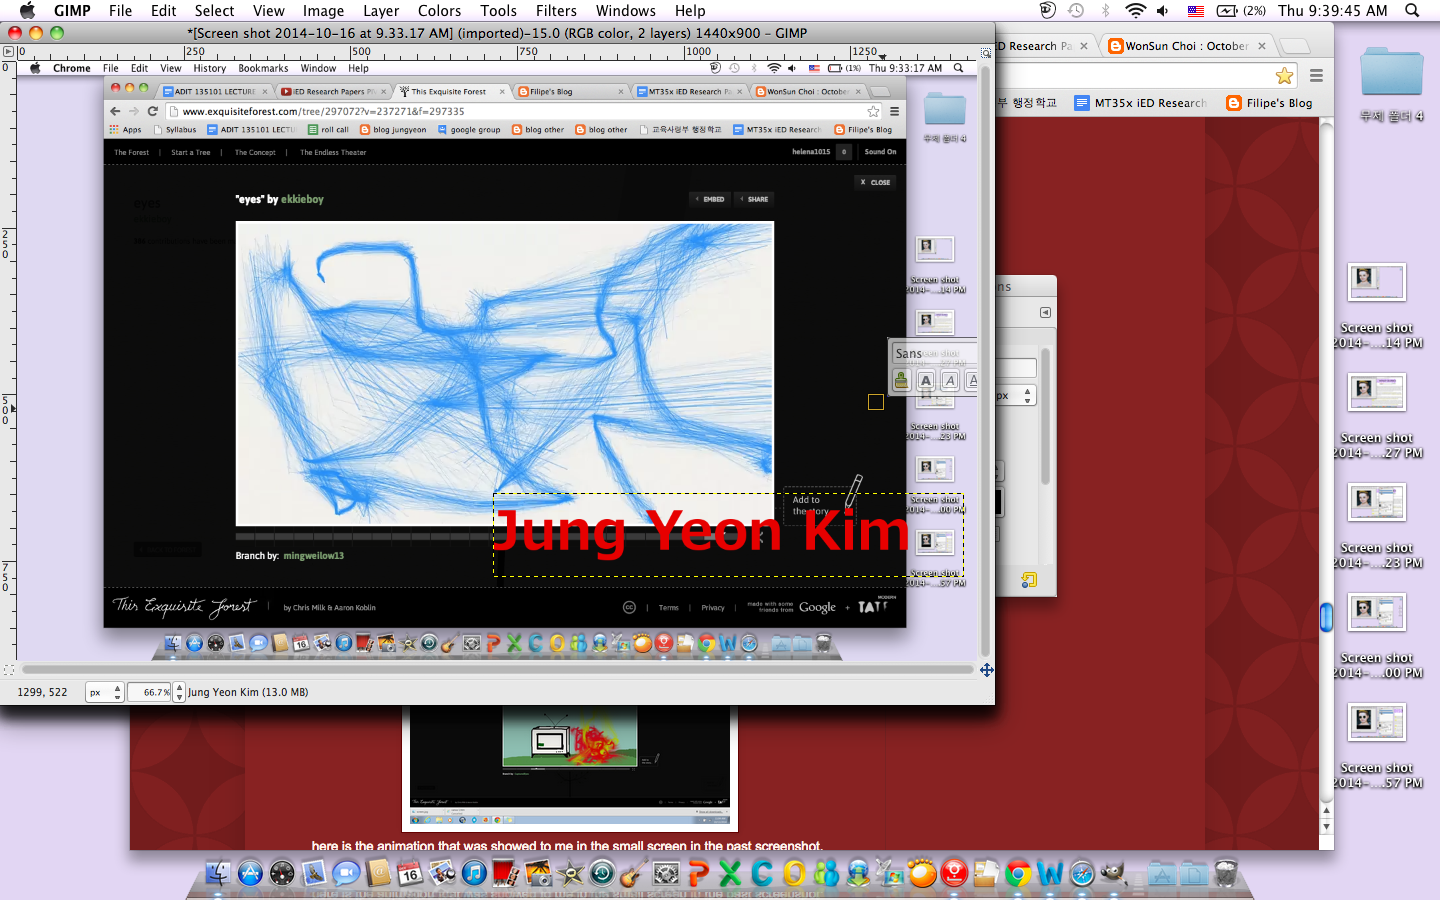Open the GIMP File menu
Screen dimensions: 1440x900
tap(120, 11)
